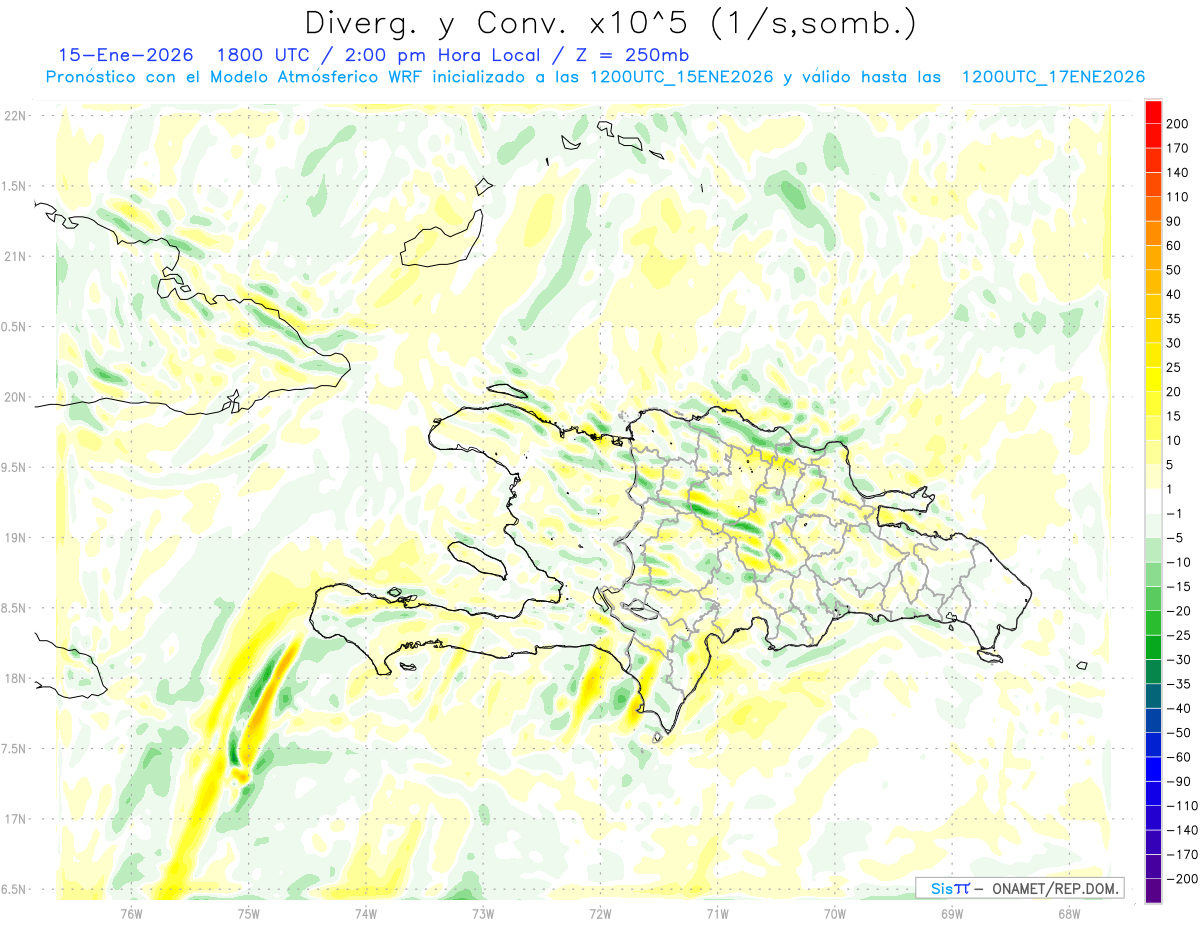Click the '74W' longitude label
1200x927 pixels.
366,913
